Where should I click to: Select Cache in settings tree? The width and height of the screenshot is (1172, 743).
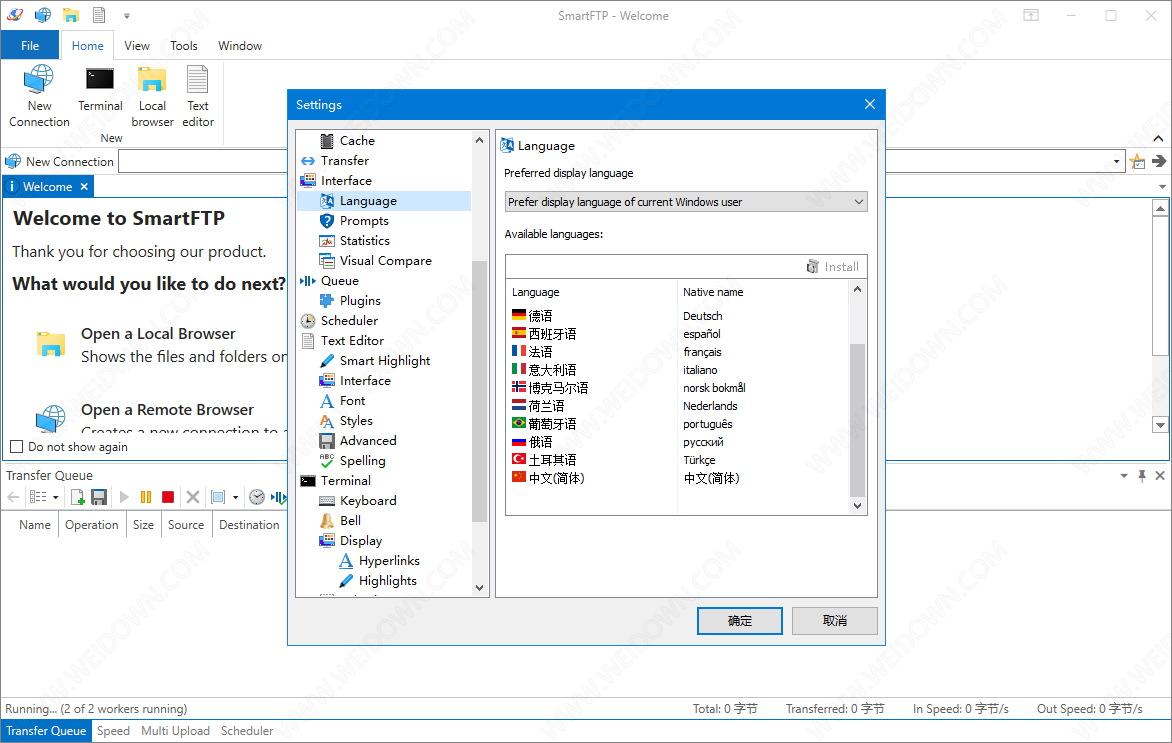(357, 141)
